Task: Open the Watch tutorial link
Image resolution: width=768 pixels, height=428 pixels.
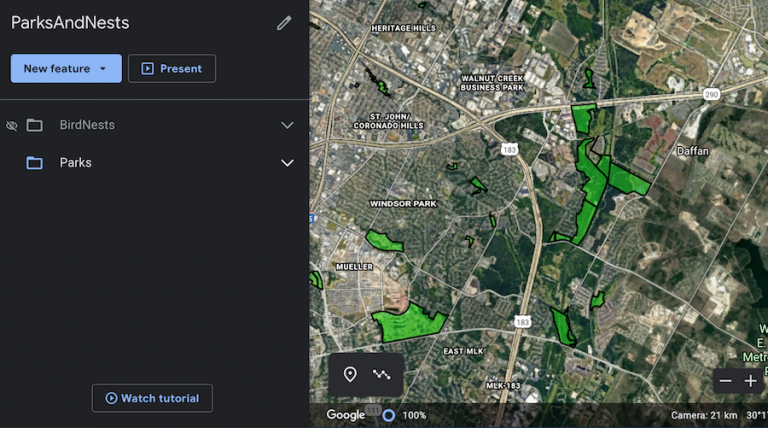Action: (152, 398)
